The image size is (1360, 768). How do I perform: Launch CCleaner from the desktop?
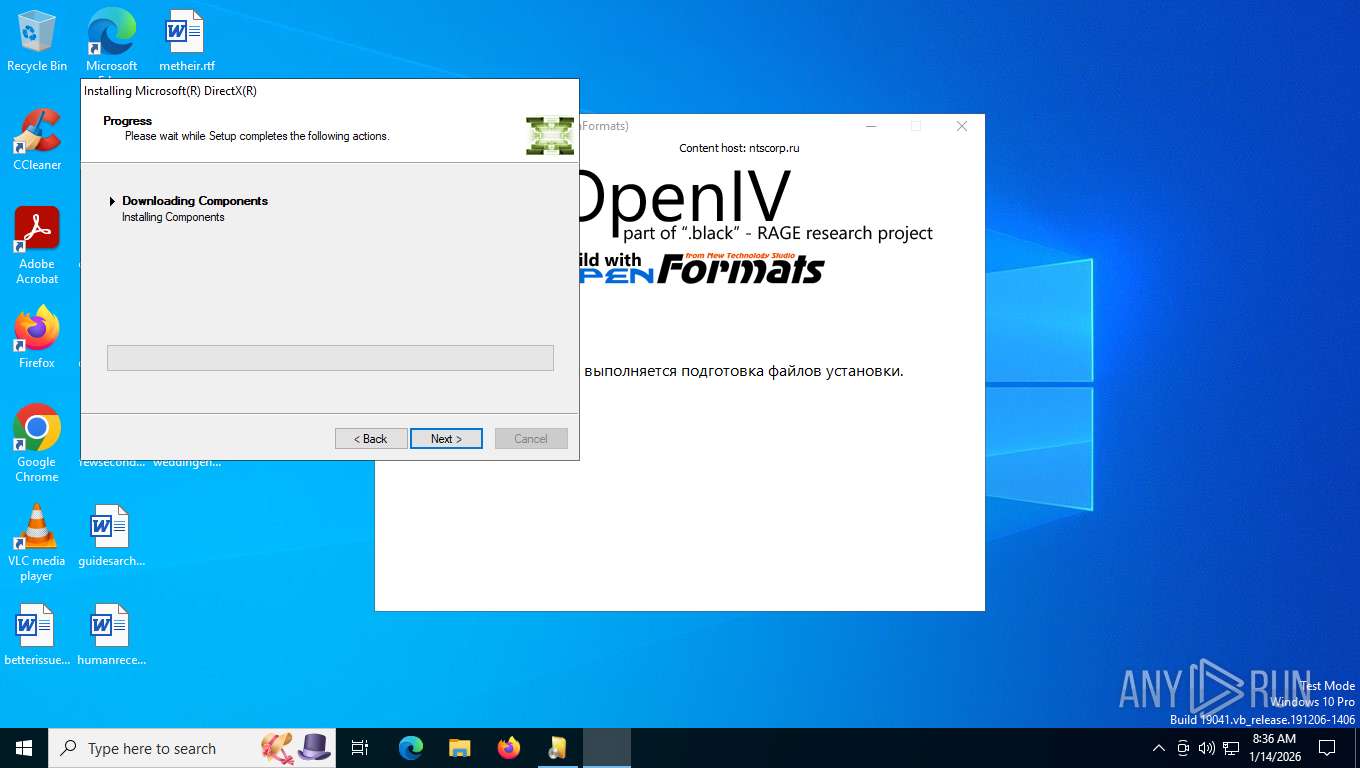coord(37,140)
